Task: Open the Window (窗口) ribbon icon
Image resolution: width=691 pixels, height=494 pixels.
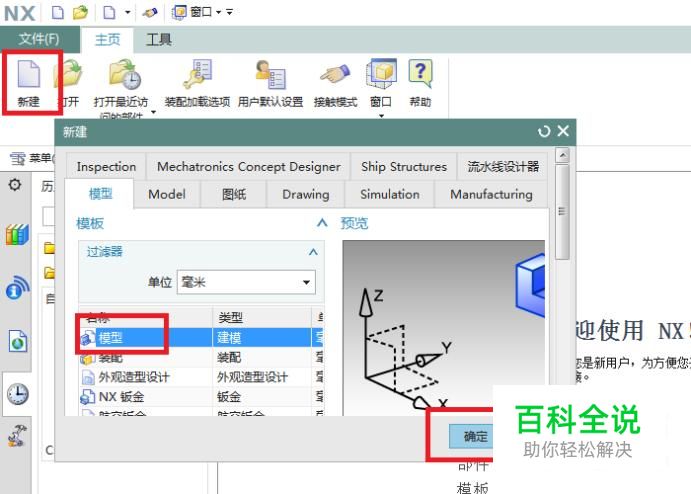Action: pyautogui.click(x=381, y=74)
